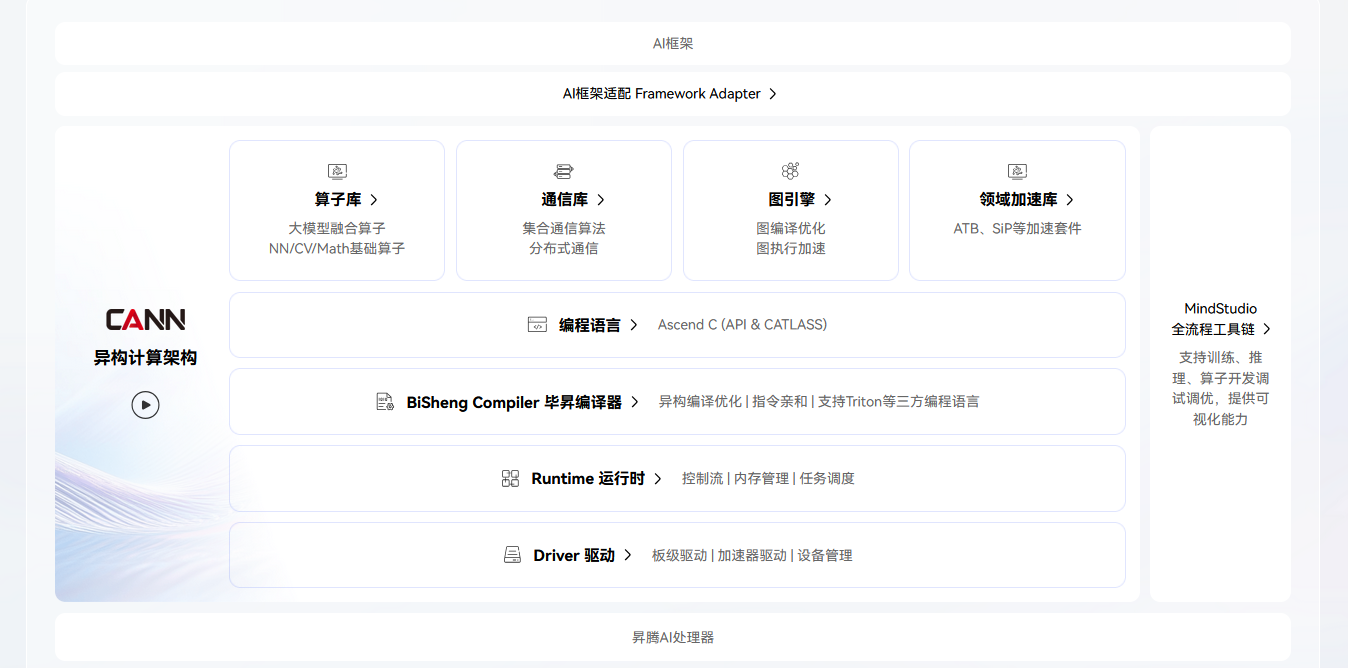Image resolution: width=1348 pixels, height=668 pixels.
Task: Click the 图引擎 card icon
Action: [x=790, y=171]
